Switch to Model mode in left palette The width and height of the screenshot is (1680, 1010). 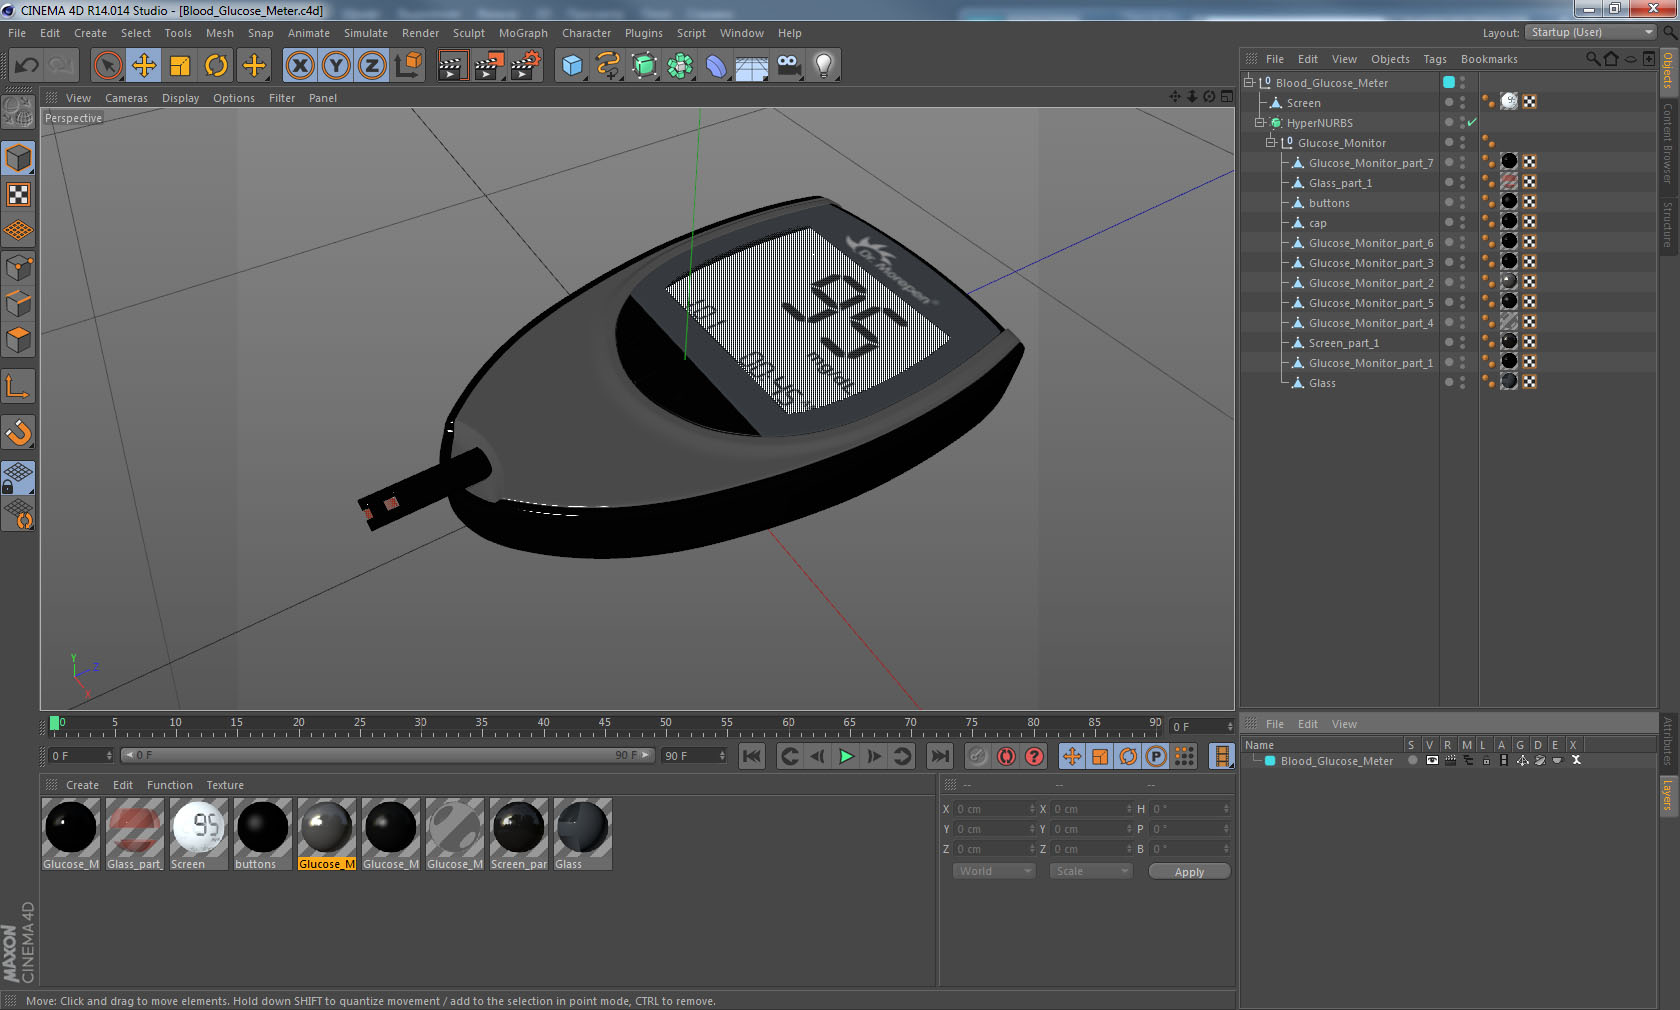(18, 158)
